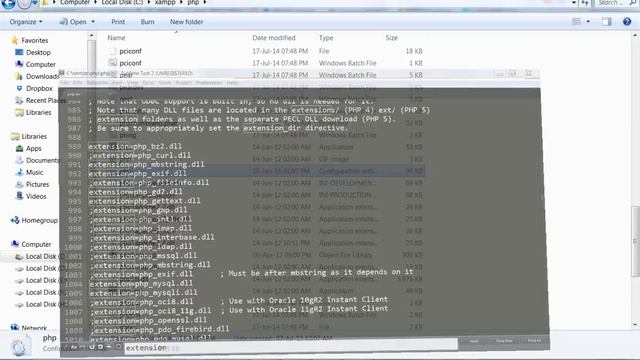Open the Organize menu in Explorer
The width and height of the screenshot is (640, 360).
(26, 22)
